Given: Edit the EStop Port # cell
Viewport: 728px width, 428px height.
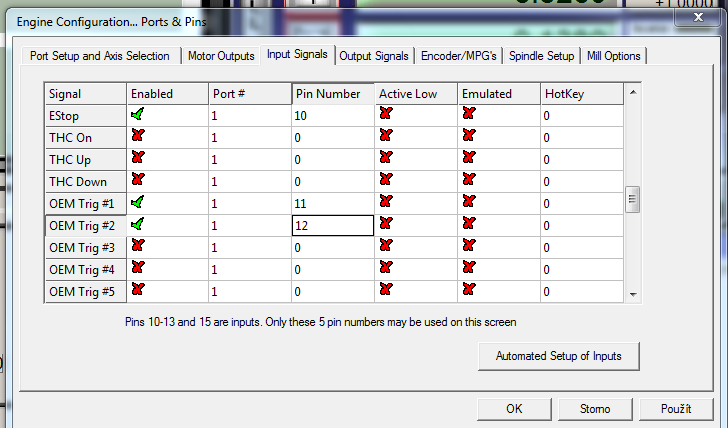Looking at the screenshot, I should (x=250, y=116).
